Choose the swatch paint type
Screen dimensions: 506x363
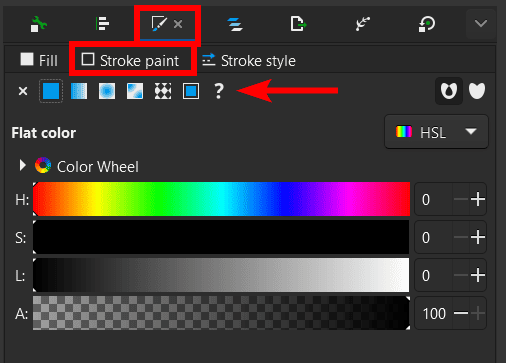(191, 91)
